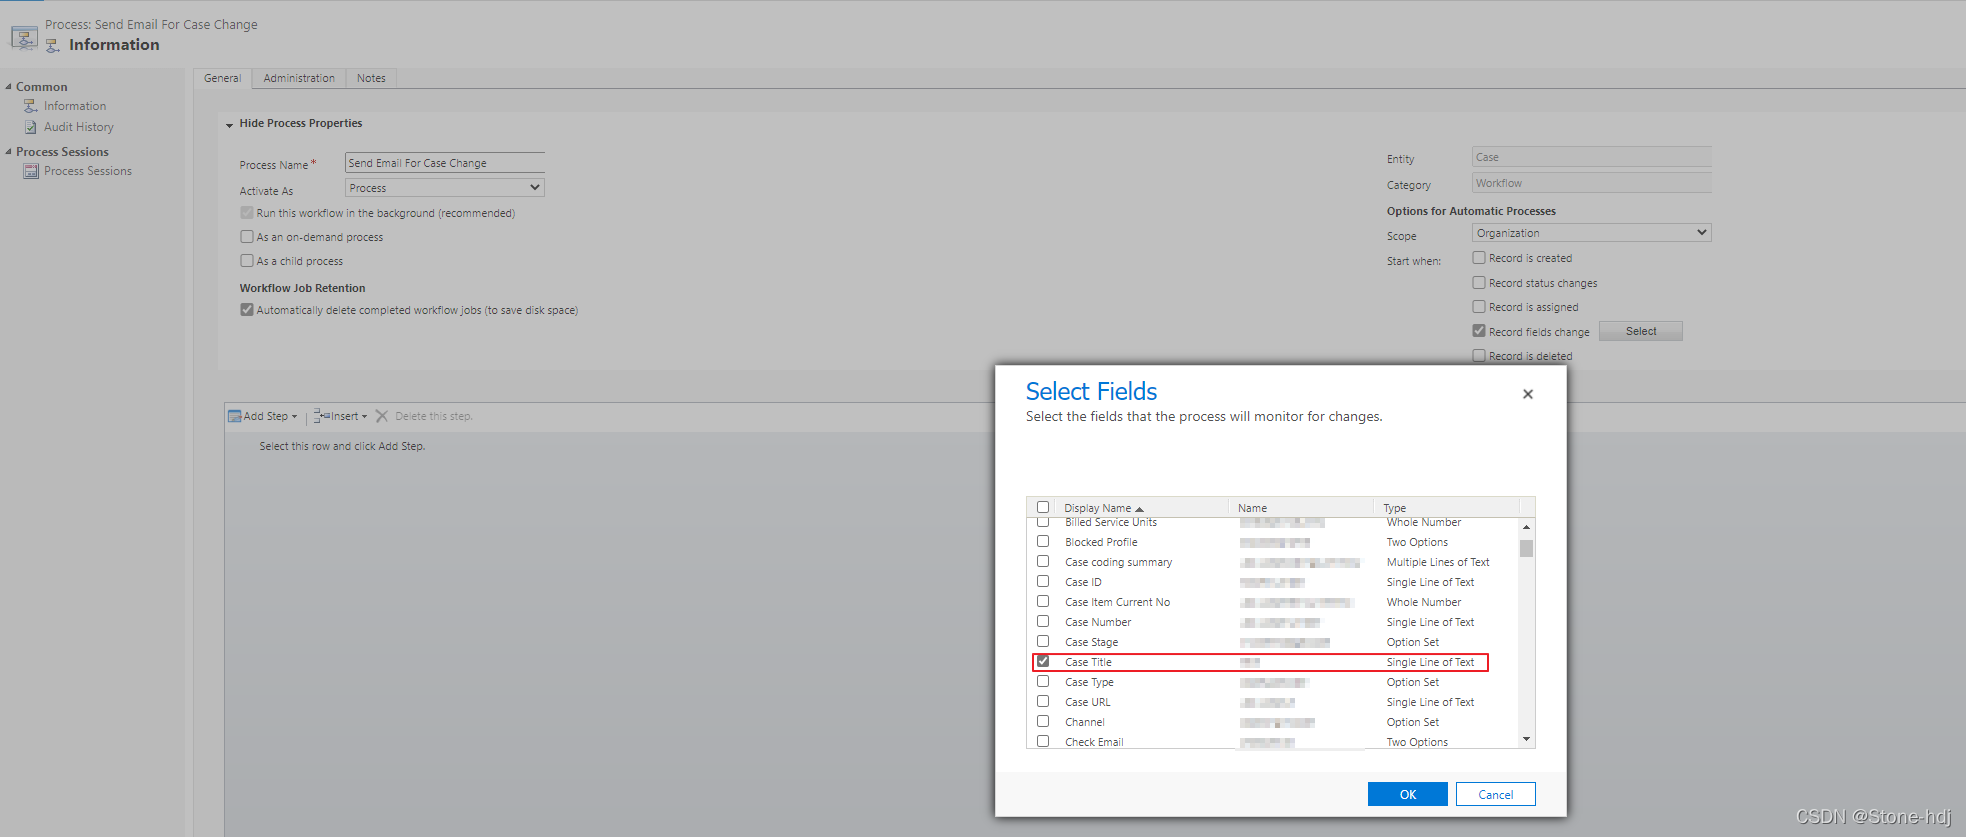Image resolution: width=1966 pixels, height=837 pixels.
Task: Open Process Sessions link in the sidebar
Action: [x=88, y=171]
